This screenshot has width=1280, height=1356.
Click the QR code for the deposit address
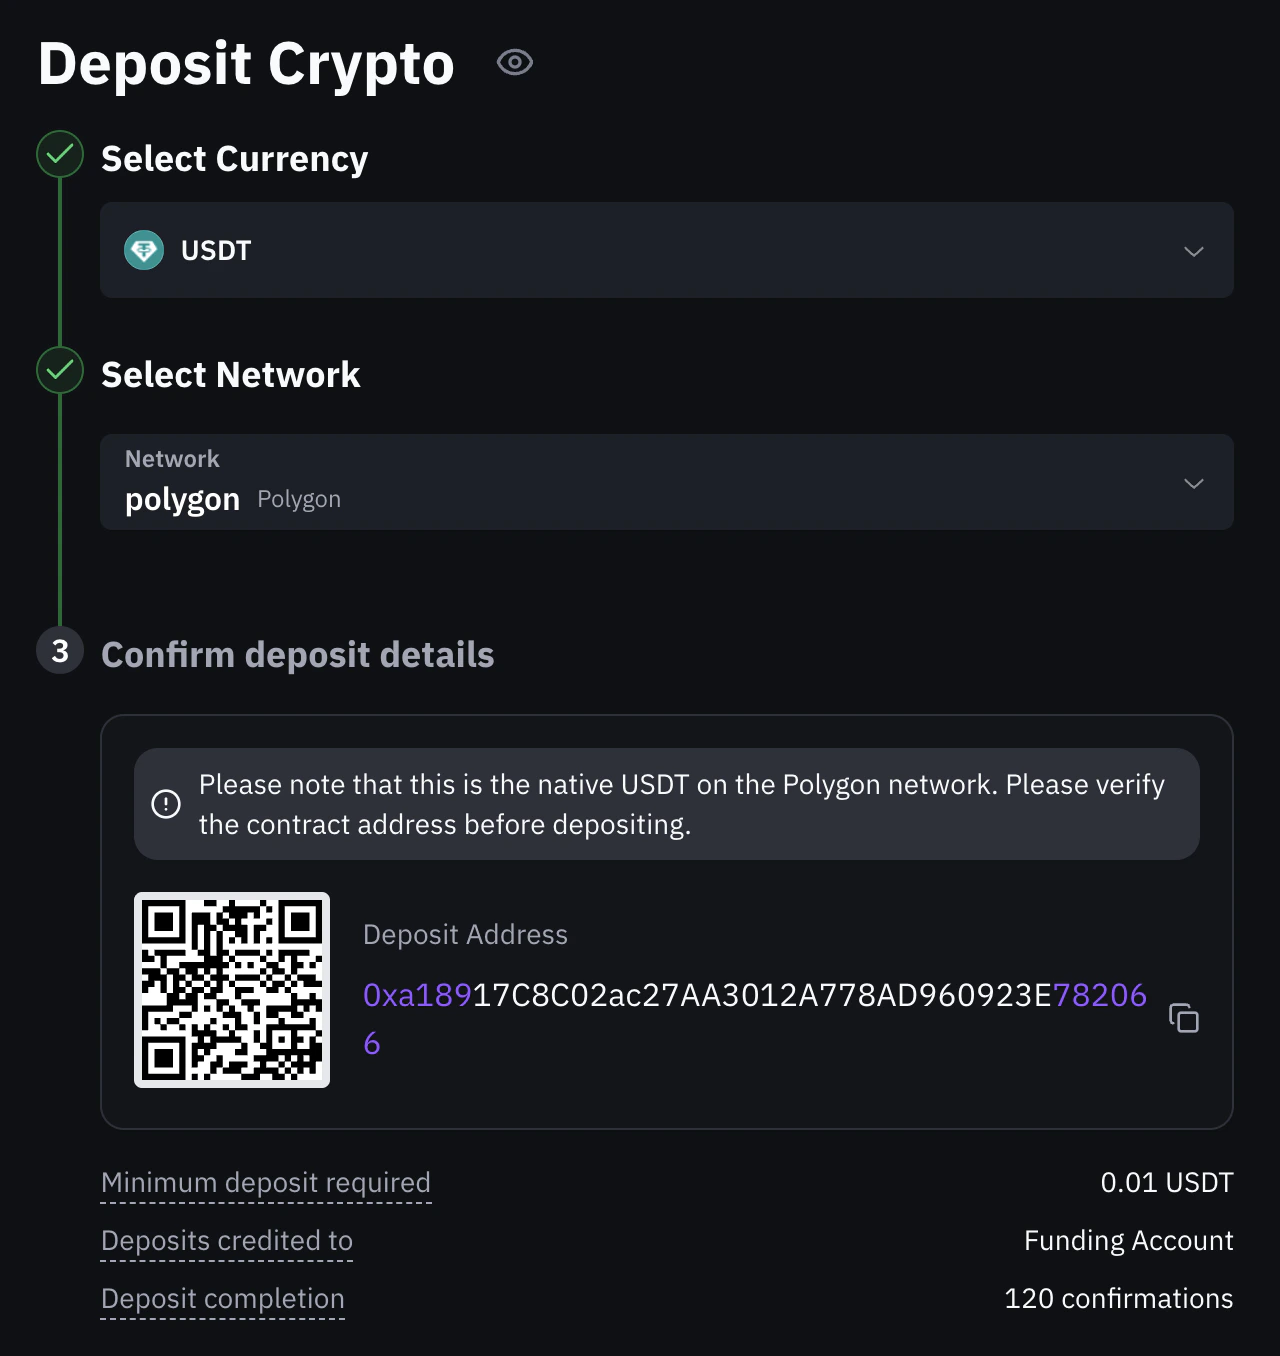point(231,989)
